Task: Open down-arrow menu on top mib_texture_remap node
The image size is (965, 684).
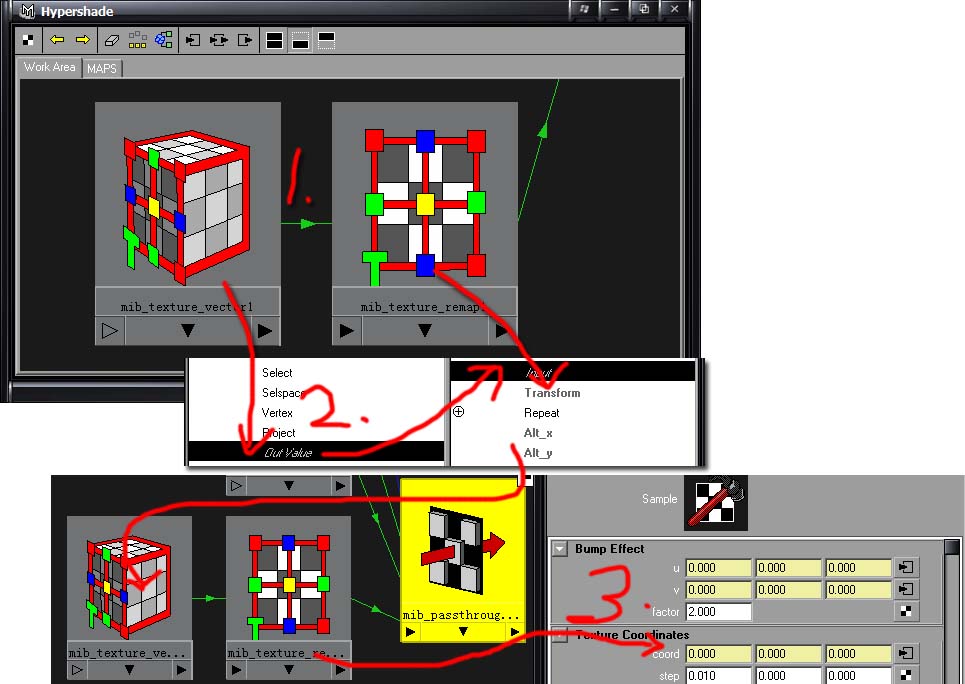Action: click(x=425, y=331)
